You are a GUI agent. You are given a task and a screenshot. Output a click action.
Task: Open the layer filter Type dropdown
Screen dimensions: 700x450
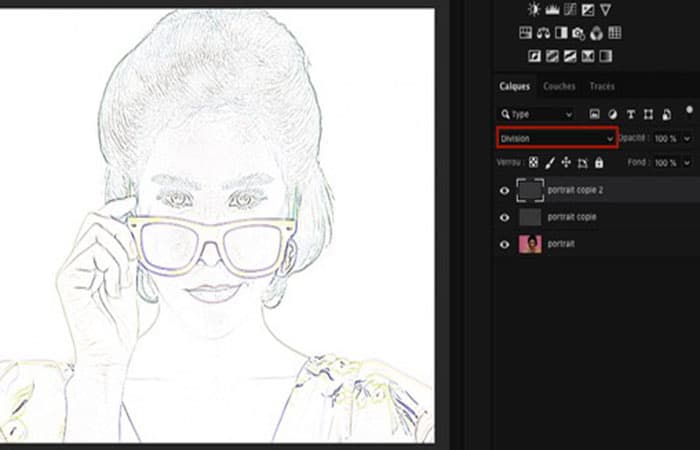tap(536, 114)
